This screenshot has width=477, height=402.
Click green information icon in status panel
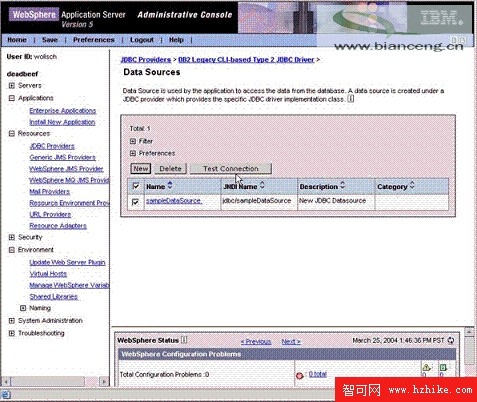443,367
